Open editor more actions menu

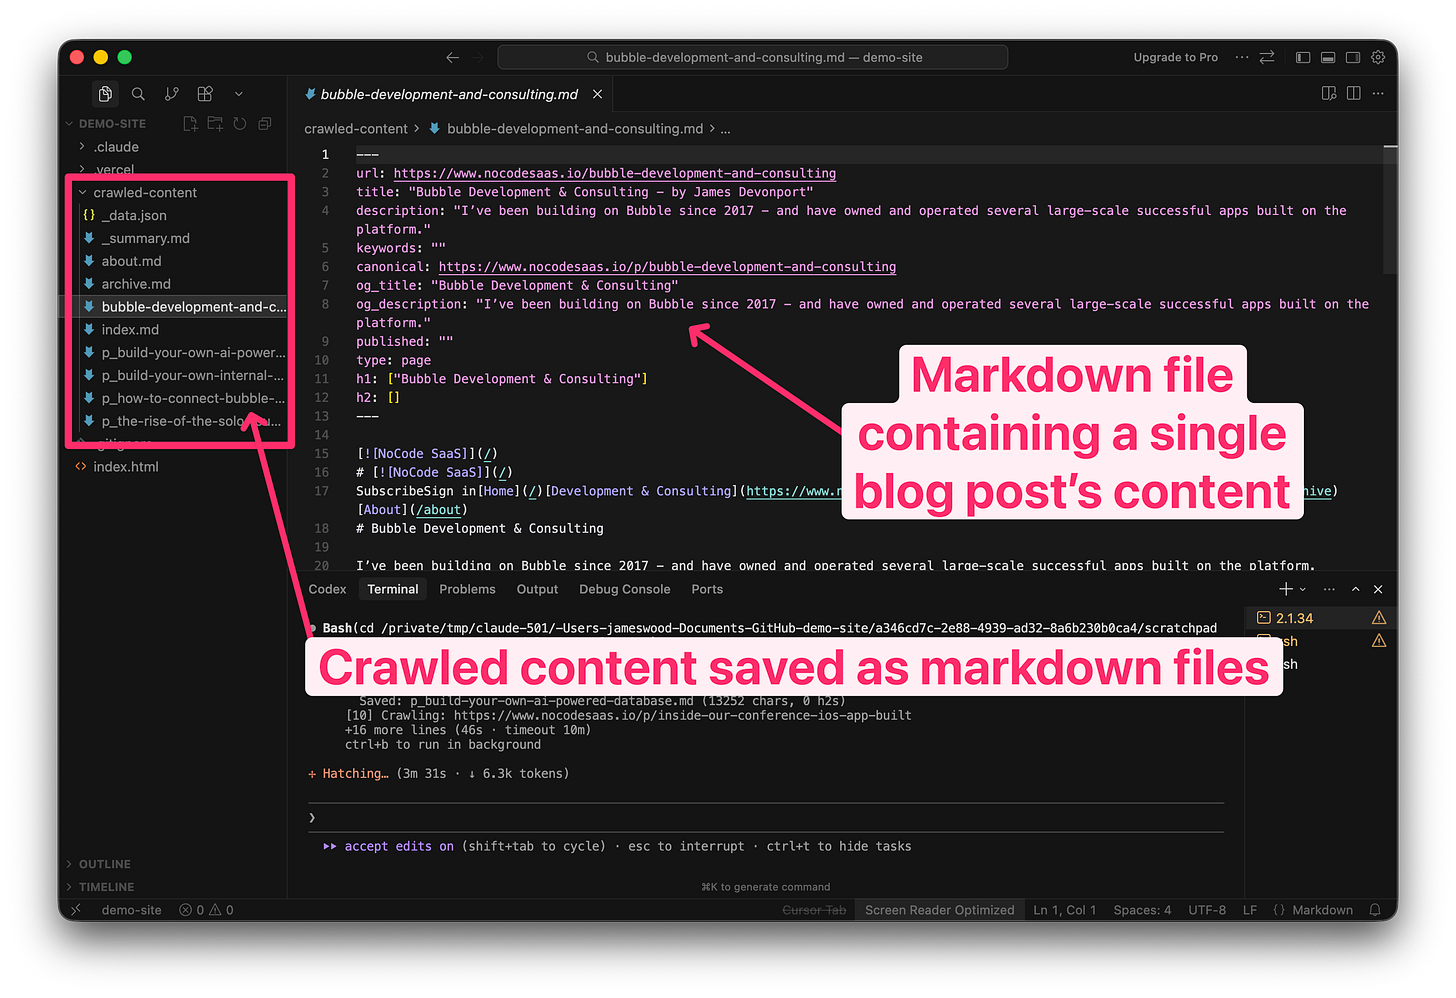tap(1378, 93)
